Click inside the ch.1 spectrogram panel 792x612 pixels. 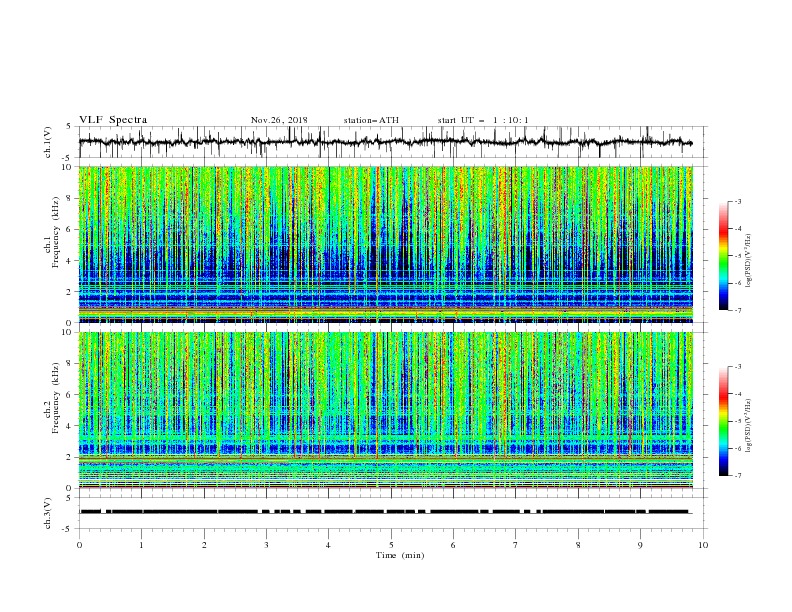coord(385,244)
